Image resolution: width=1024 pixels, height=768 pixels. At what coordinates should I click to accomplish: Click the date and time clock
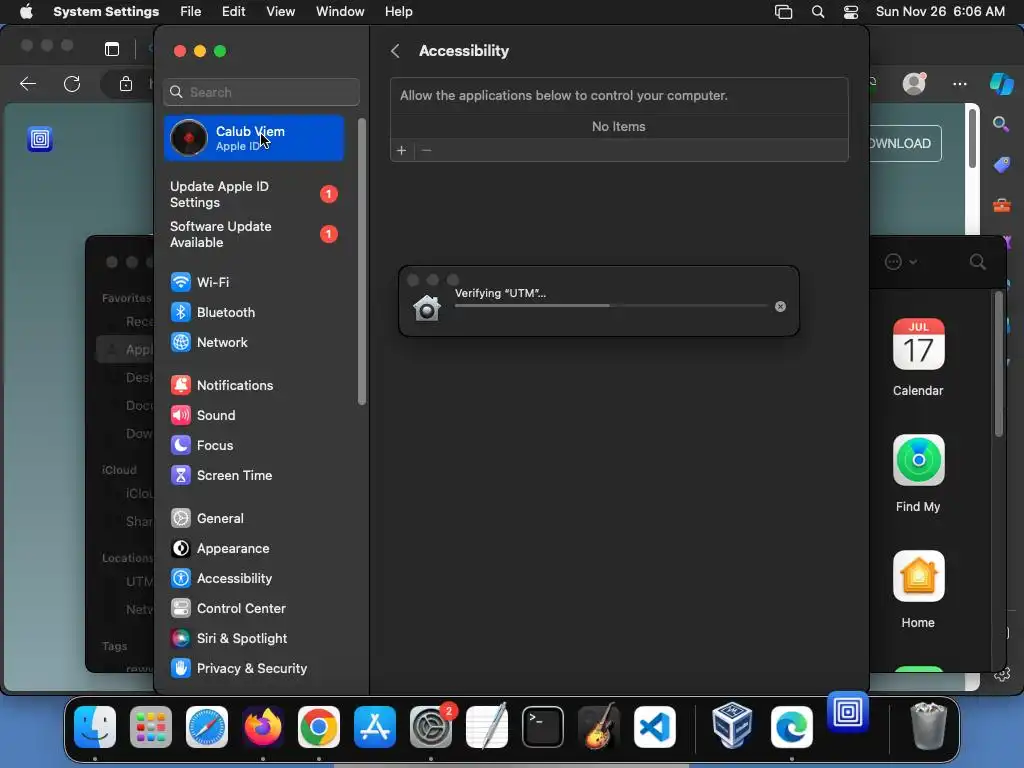tap(940, 12)
